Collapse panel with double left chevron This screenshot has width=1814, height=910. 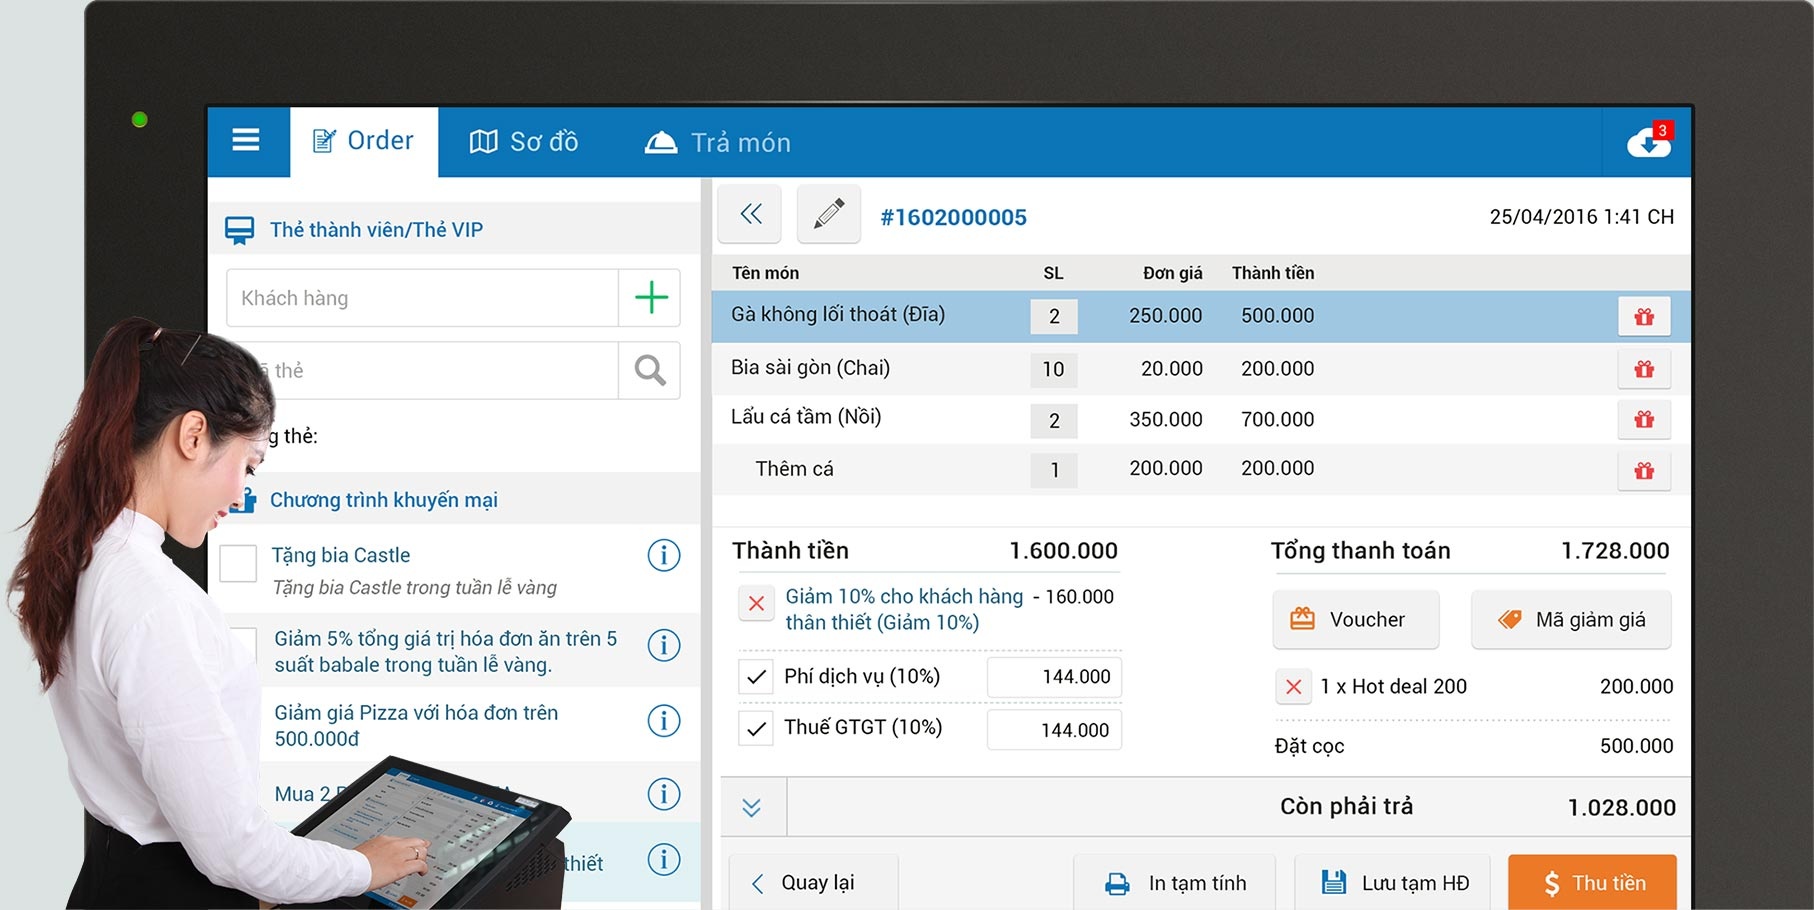pos(750,214)
